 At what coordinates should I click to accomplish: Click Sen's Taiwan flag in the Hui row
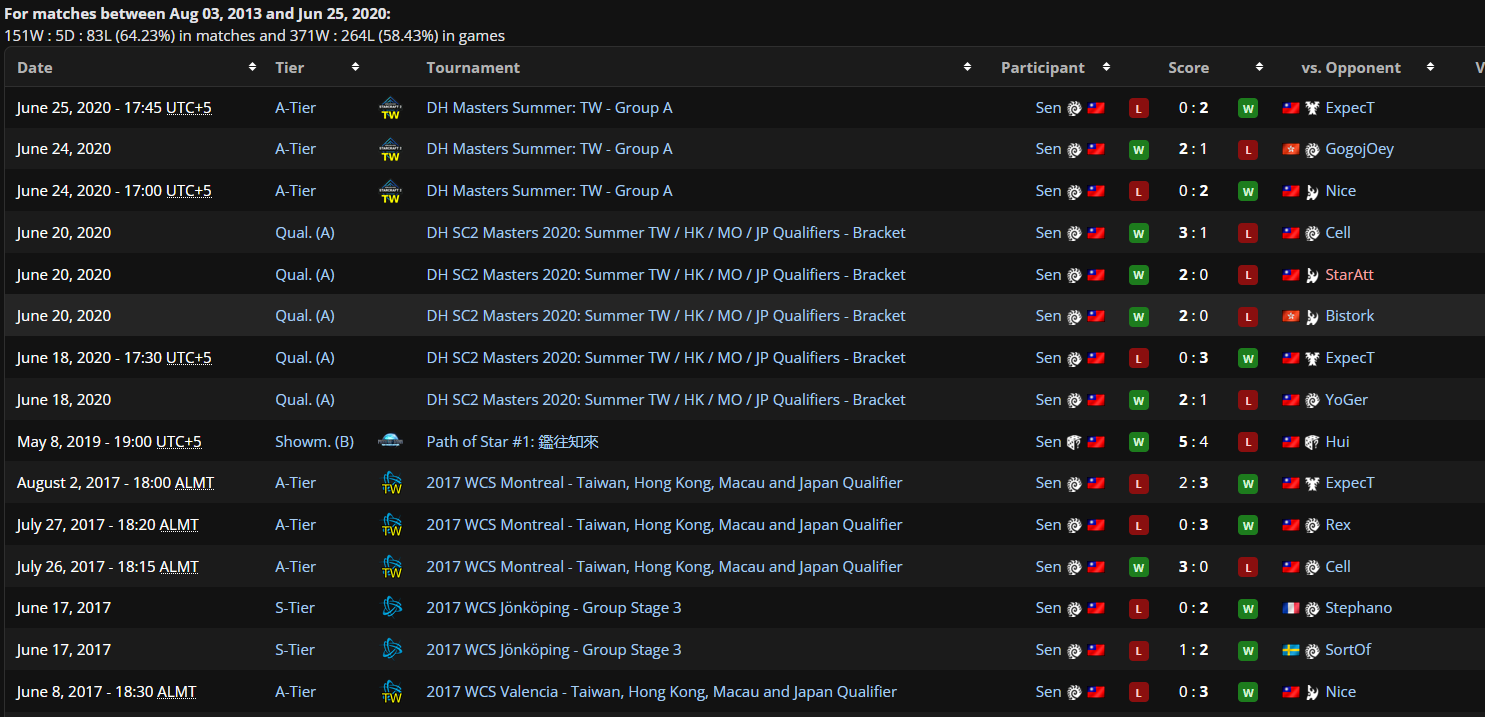pyautogui.click(x=1096, y=442)
